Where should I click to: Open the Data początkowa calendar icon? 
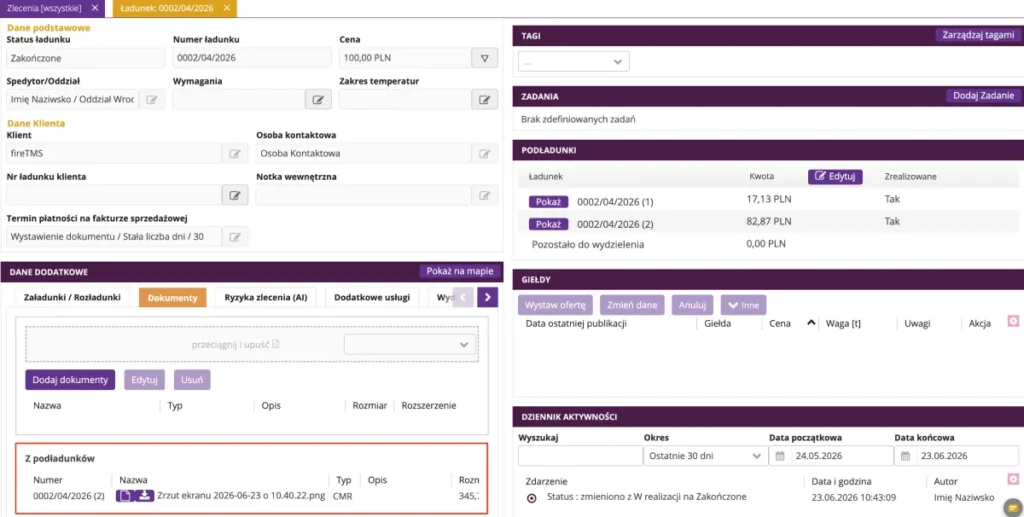780,456
